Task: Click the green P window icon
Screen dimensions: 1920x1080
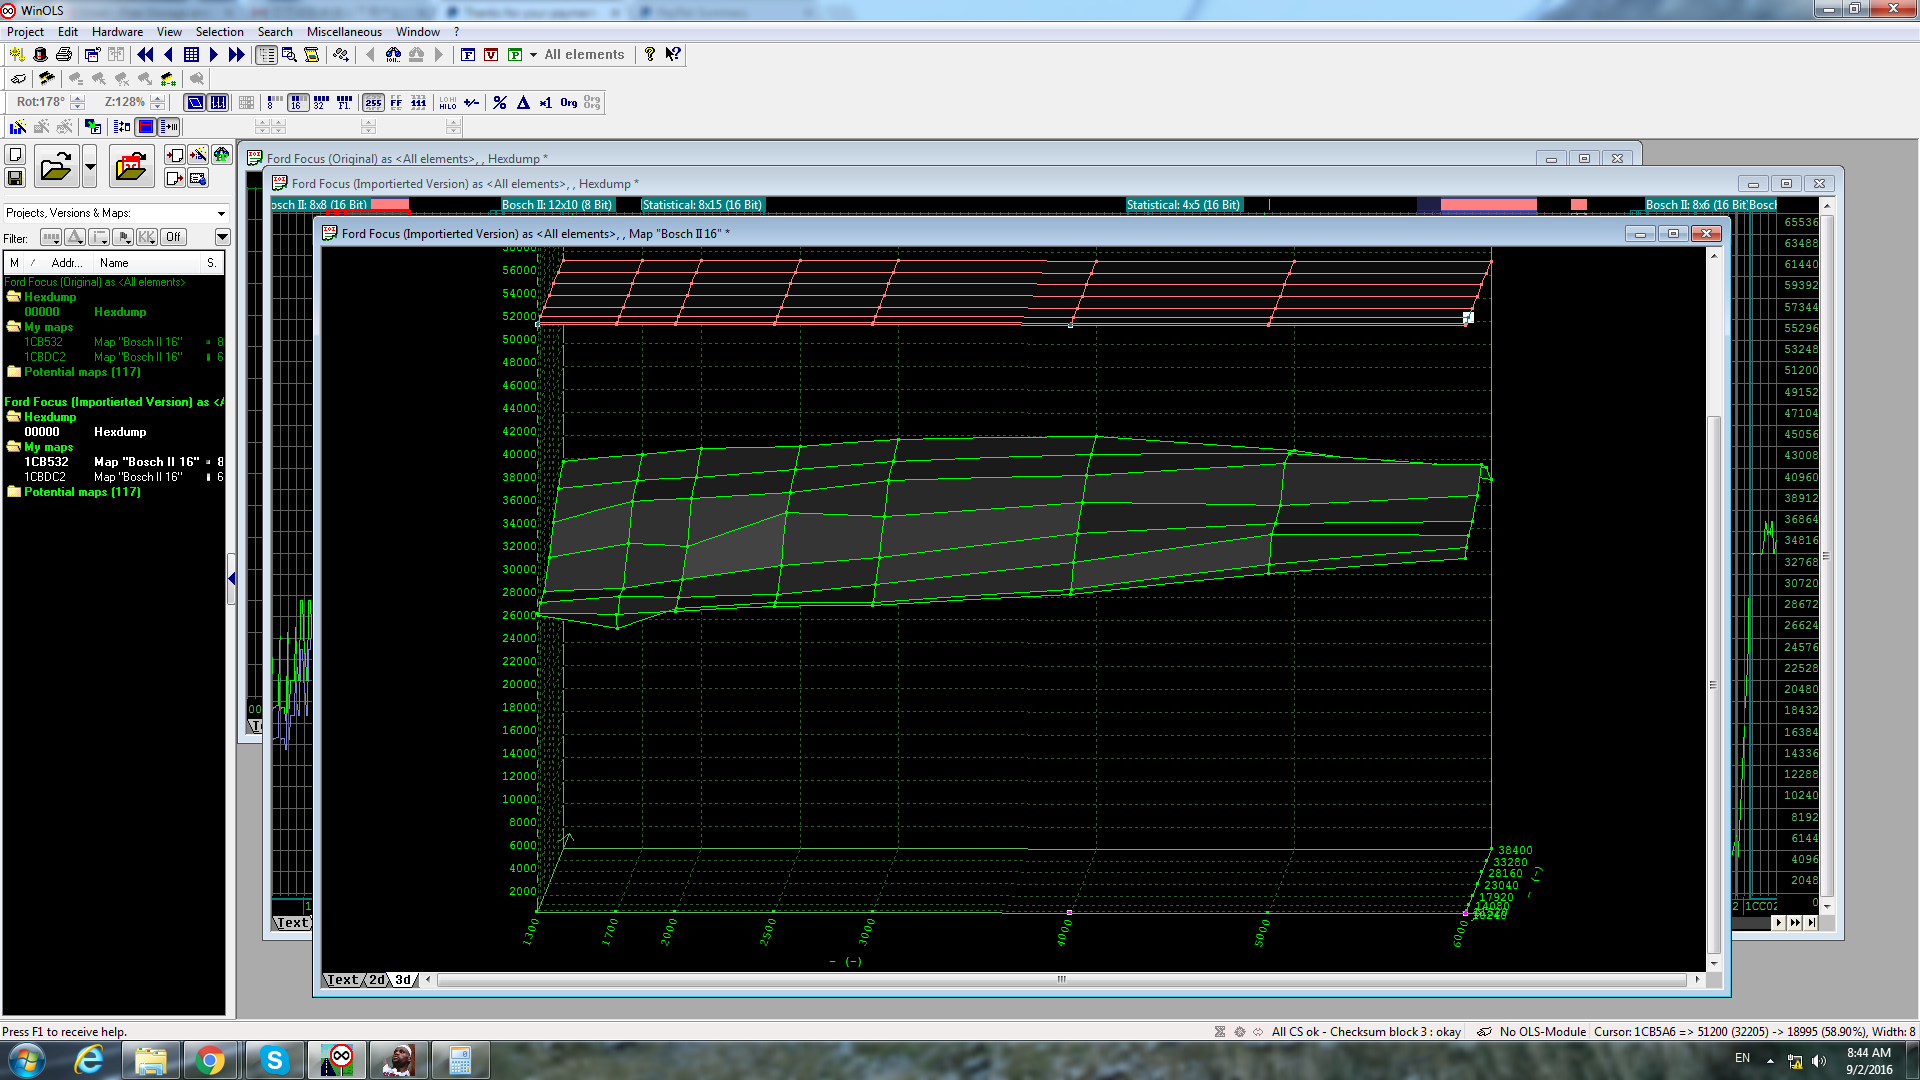Action: tap(515, 55)
